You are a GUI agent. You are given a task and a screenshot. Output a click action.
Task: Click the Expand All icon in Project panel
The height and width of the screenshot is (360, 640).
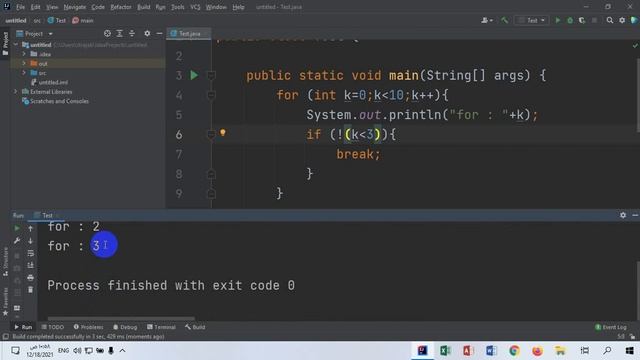[x=120, y=33]
